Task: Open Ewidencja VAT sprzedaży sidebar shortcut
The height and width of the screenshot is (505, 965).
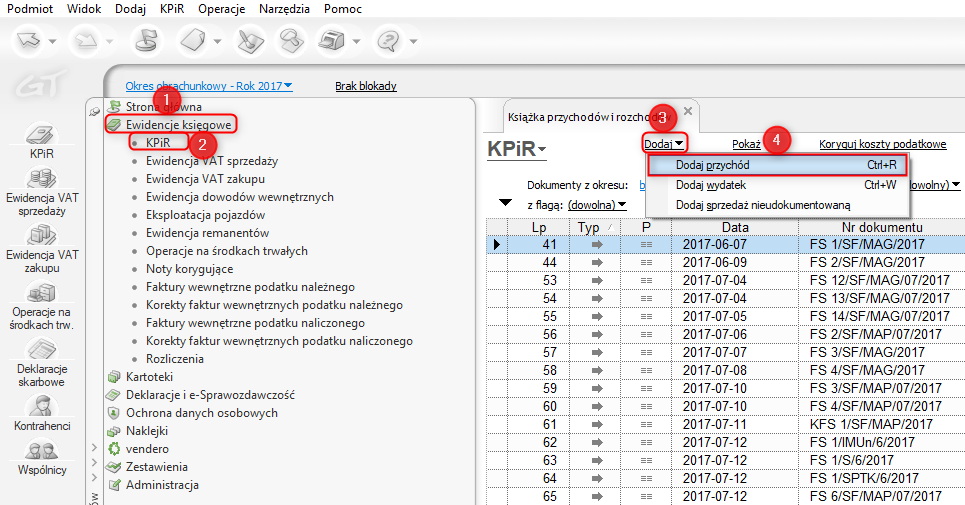Action: coord(42,193)
